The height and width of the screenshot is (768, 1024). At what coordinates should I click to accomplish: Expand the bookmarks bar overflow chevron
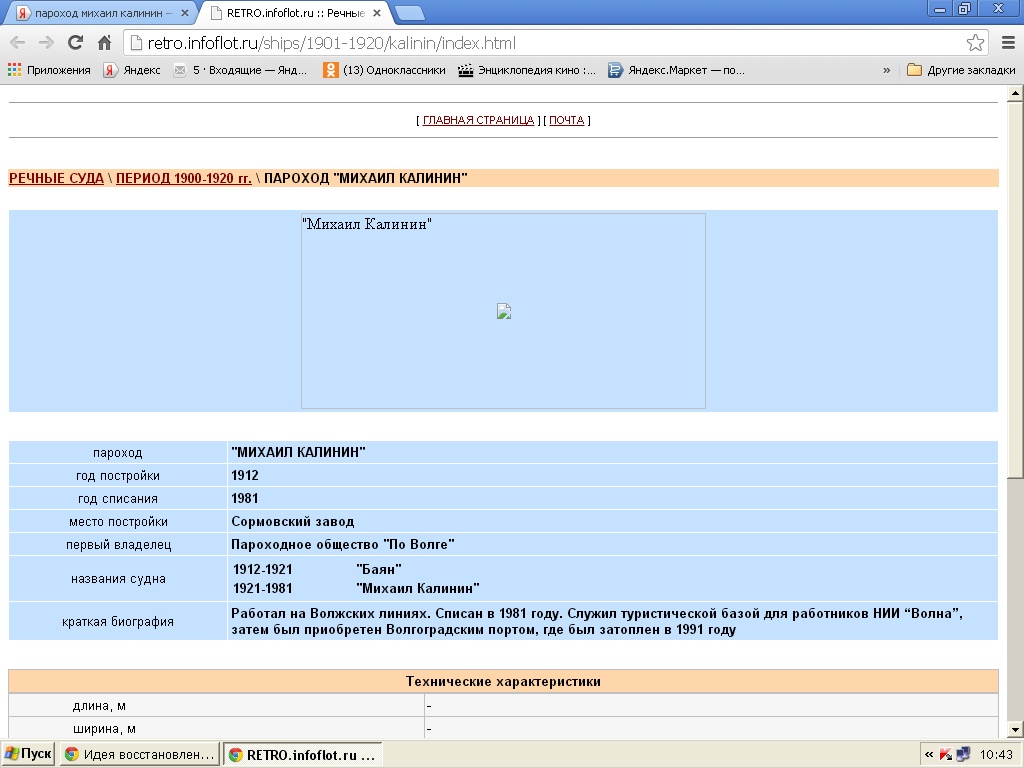(x=886, y=70)
